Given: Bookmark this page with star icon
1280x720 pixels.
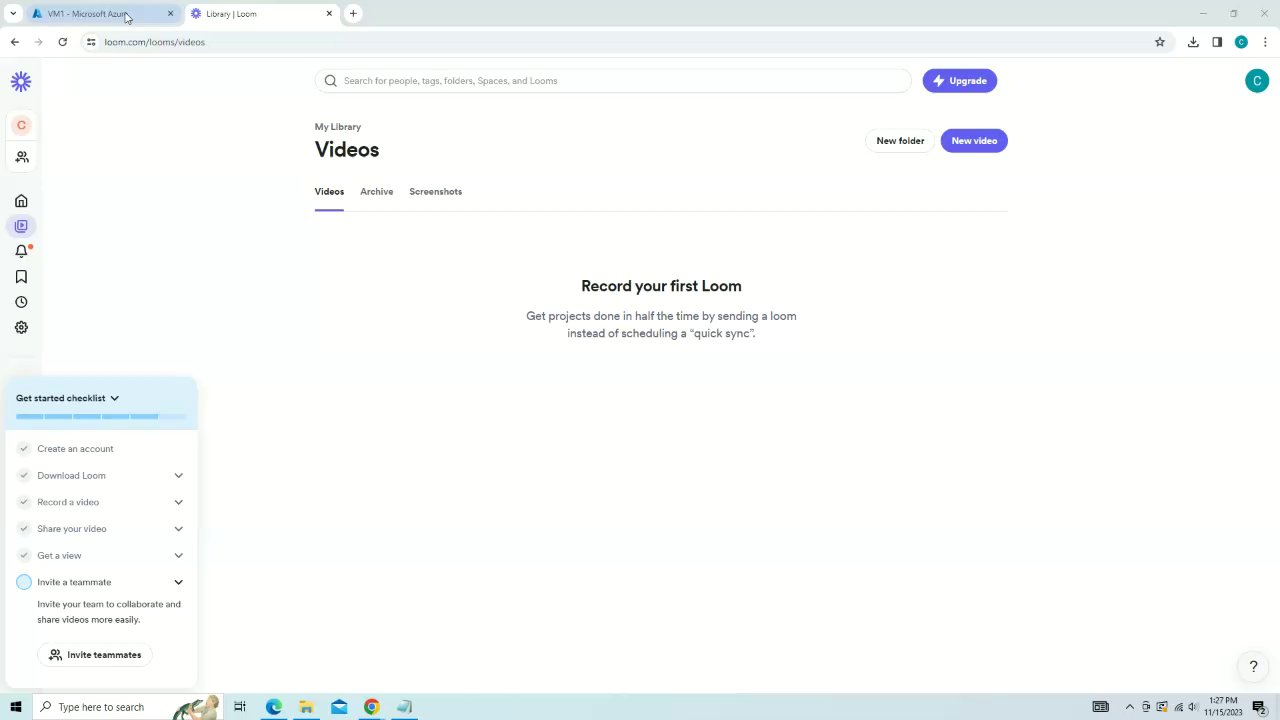Looking at the screenshot, I should point(1160,42).
